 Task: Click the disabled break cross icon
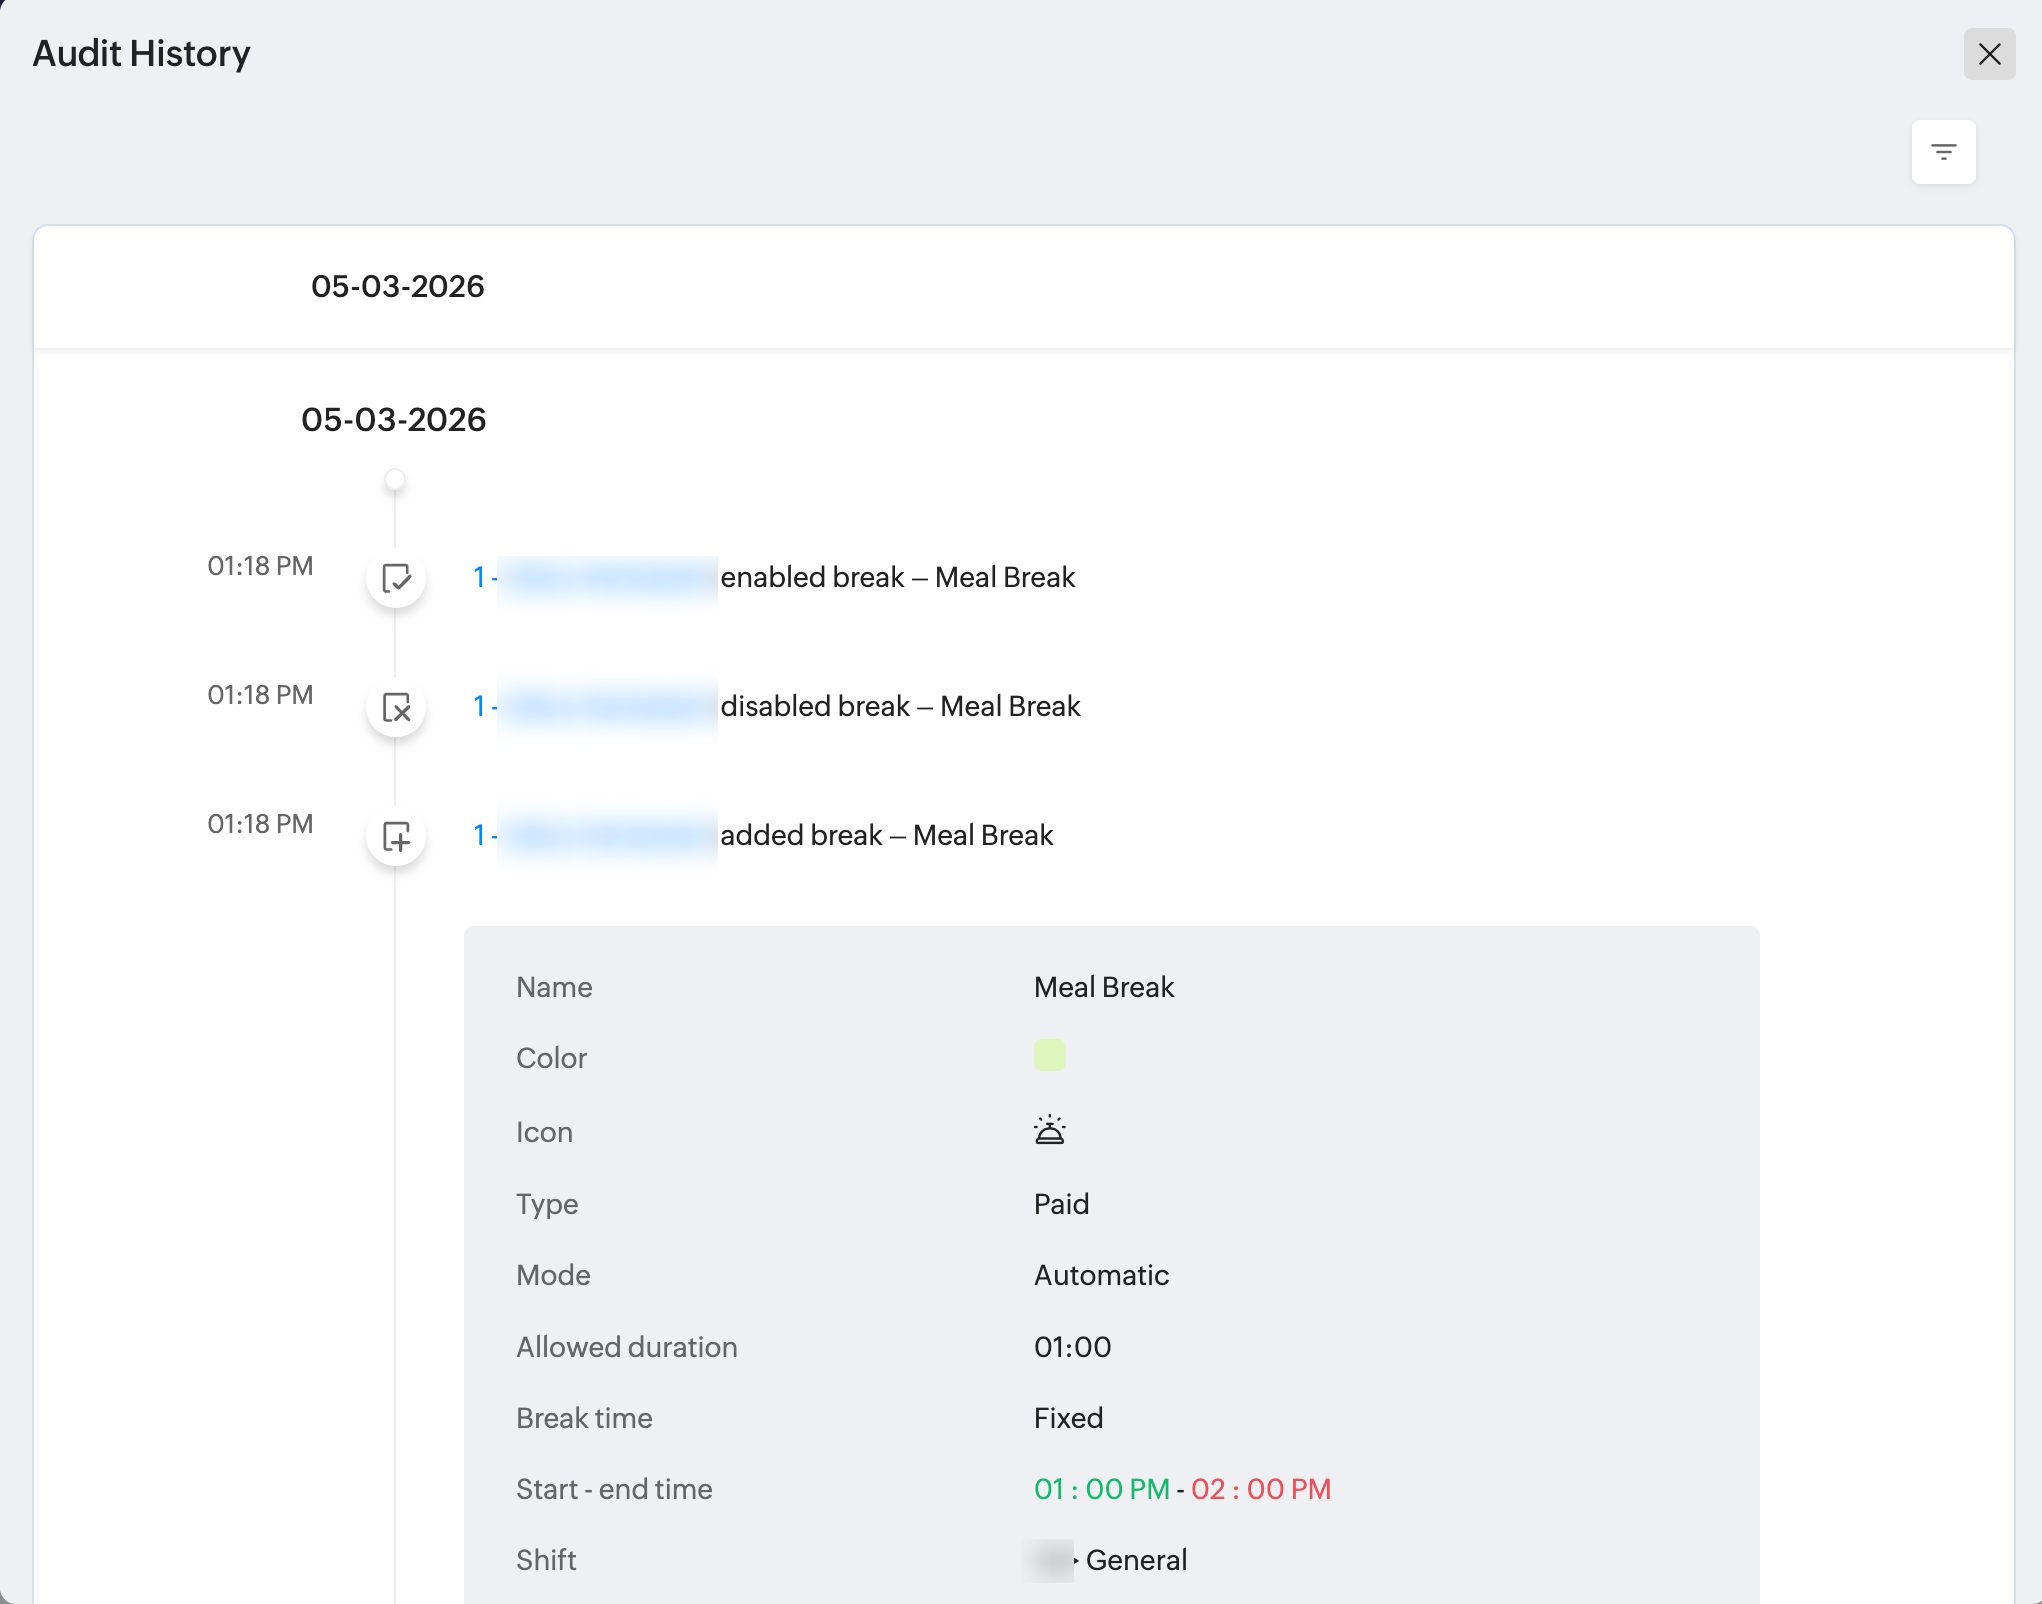click(396, 707)
